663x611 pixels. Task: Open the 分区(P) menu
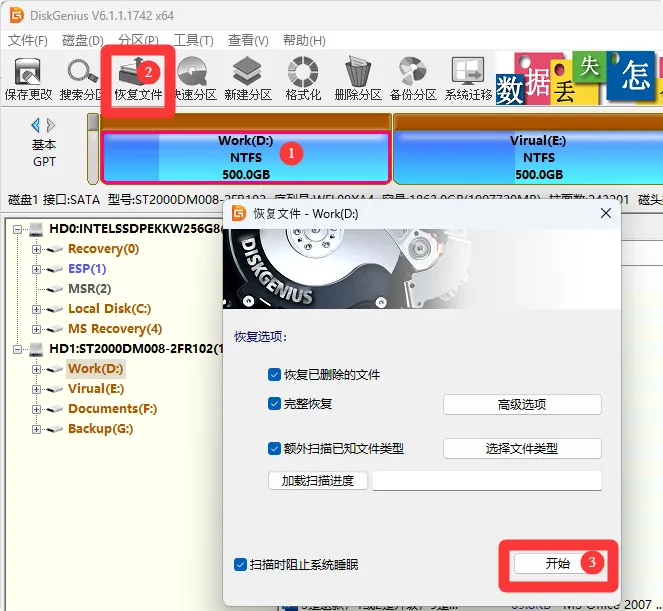tap(138, 41)
